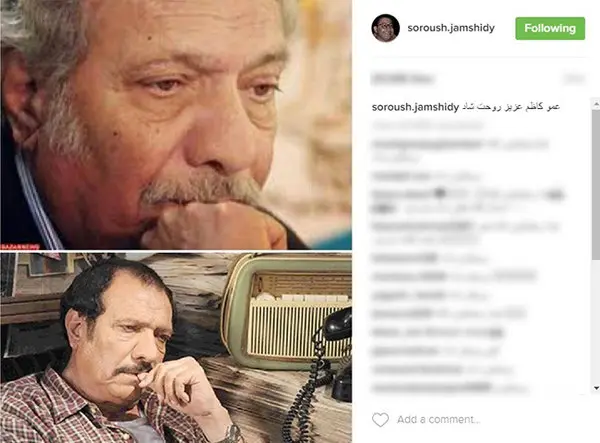Toggle the green Following button

point(550,28)
